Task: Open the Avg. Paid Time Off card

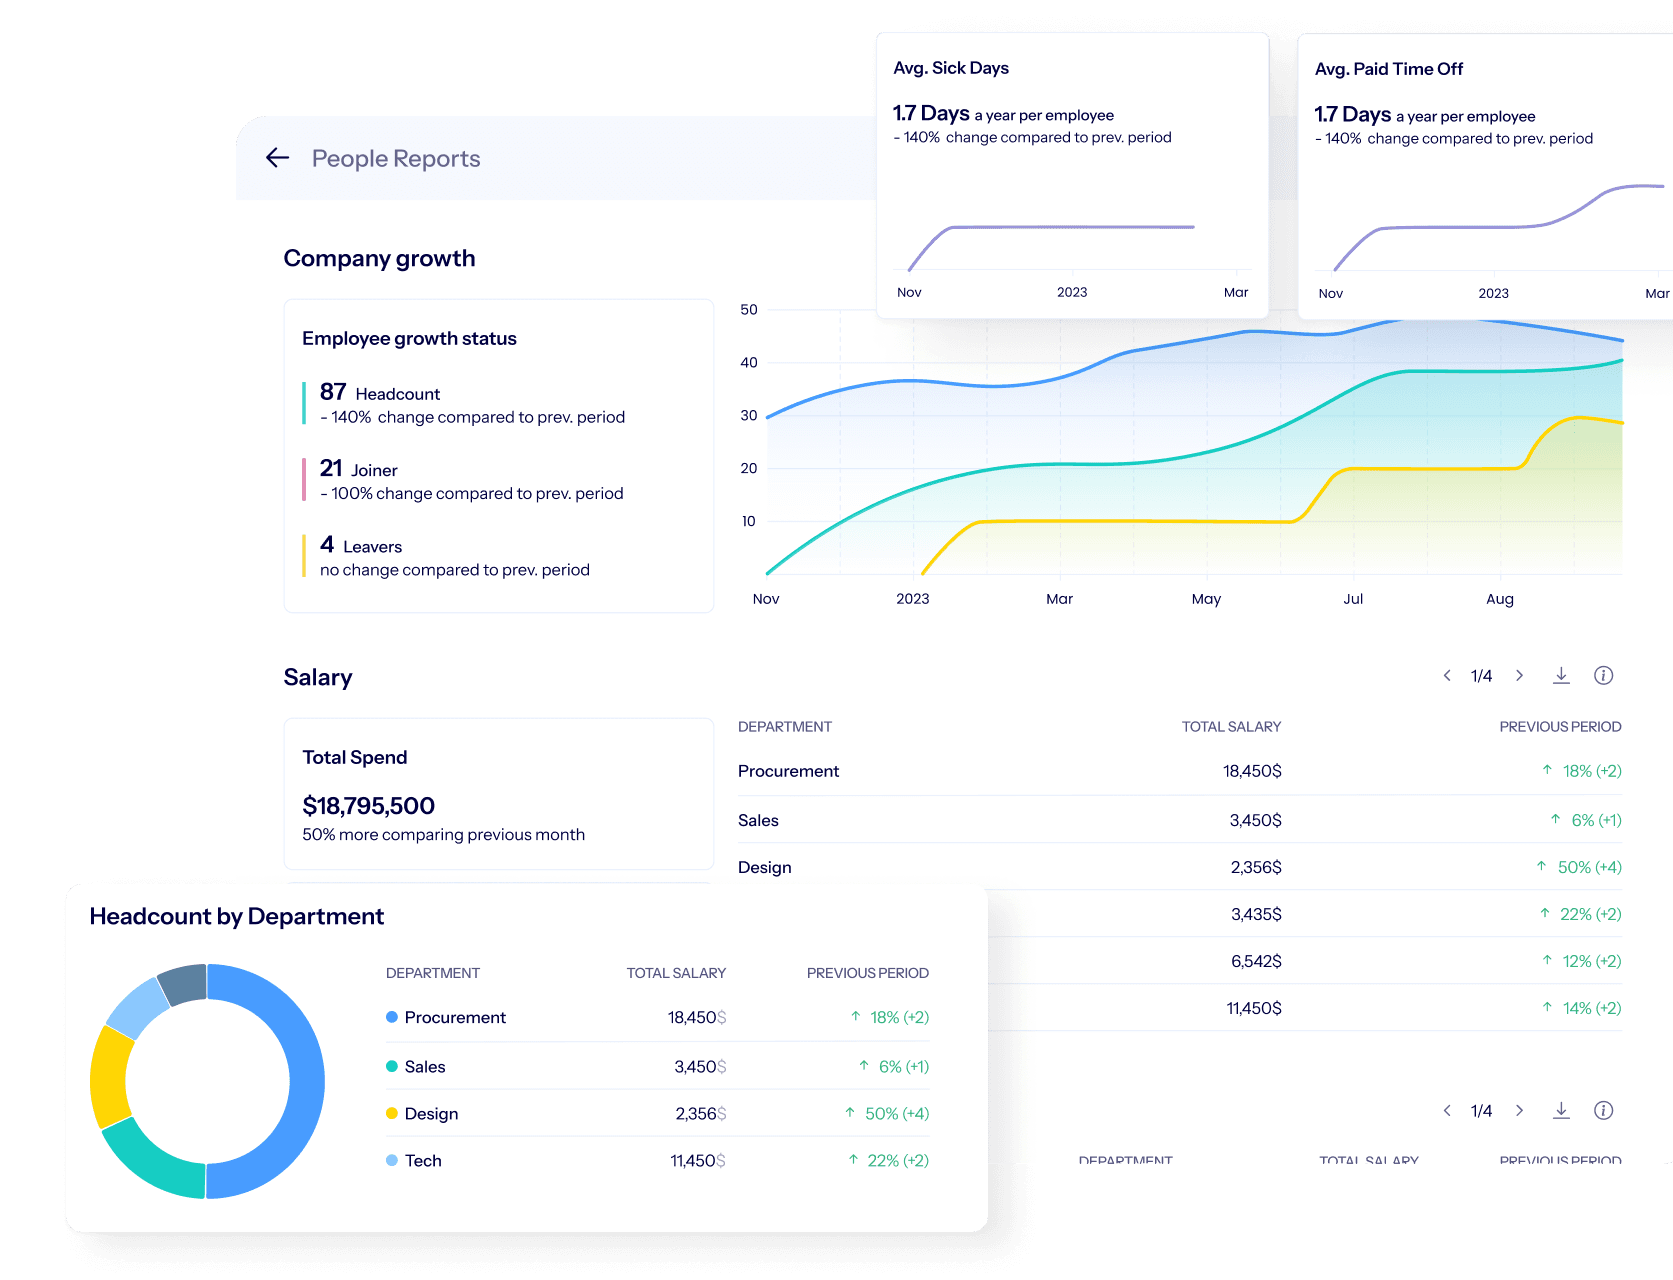Action: click(x=1485, y=176)
